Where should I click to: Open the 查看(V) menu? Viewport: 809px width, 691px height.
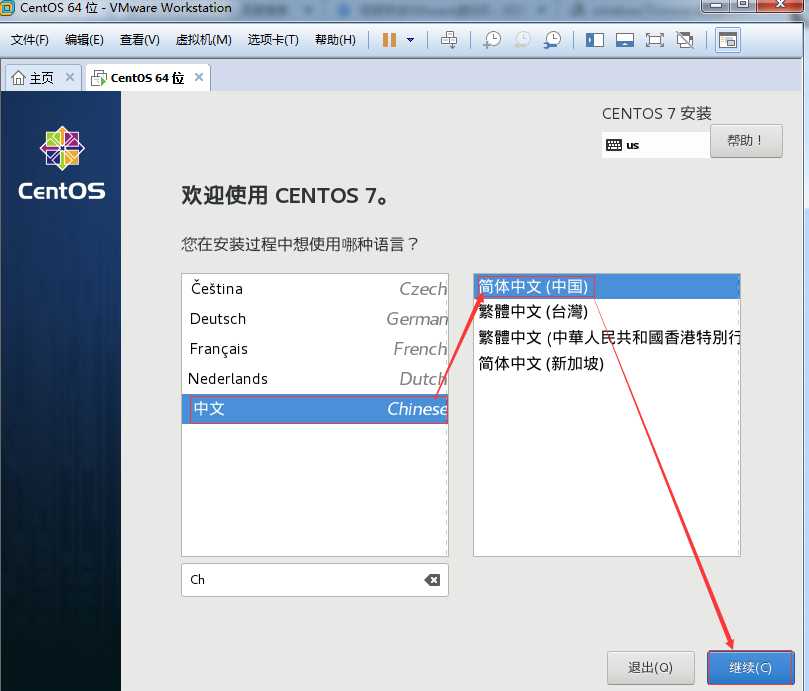tap(139, 40)
